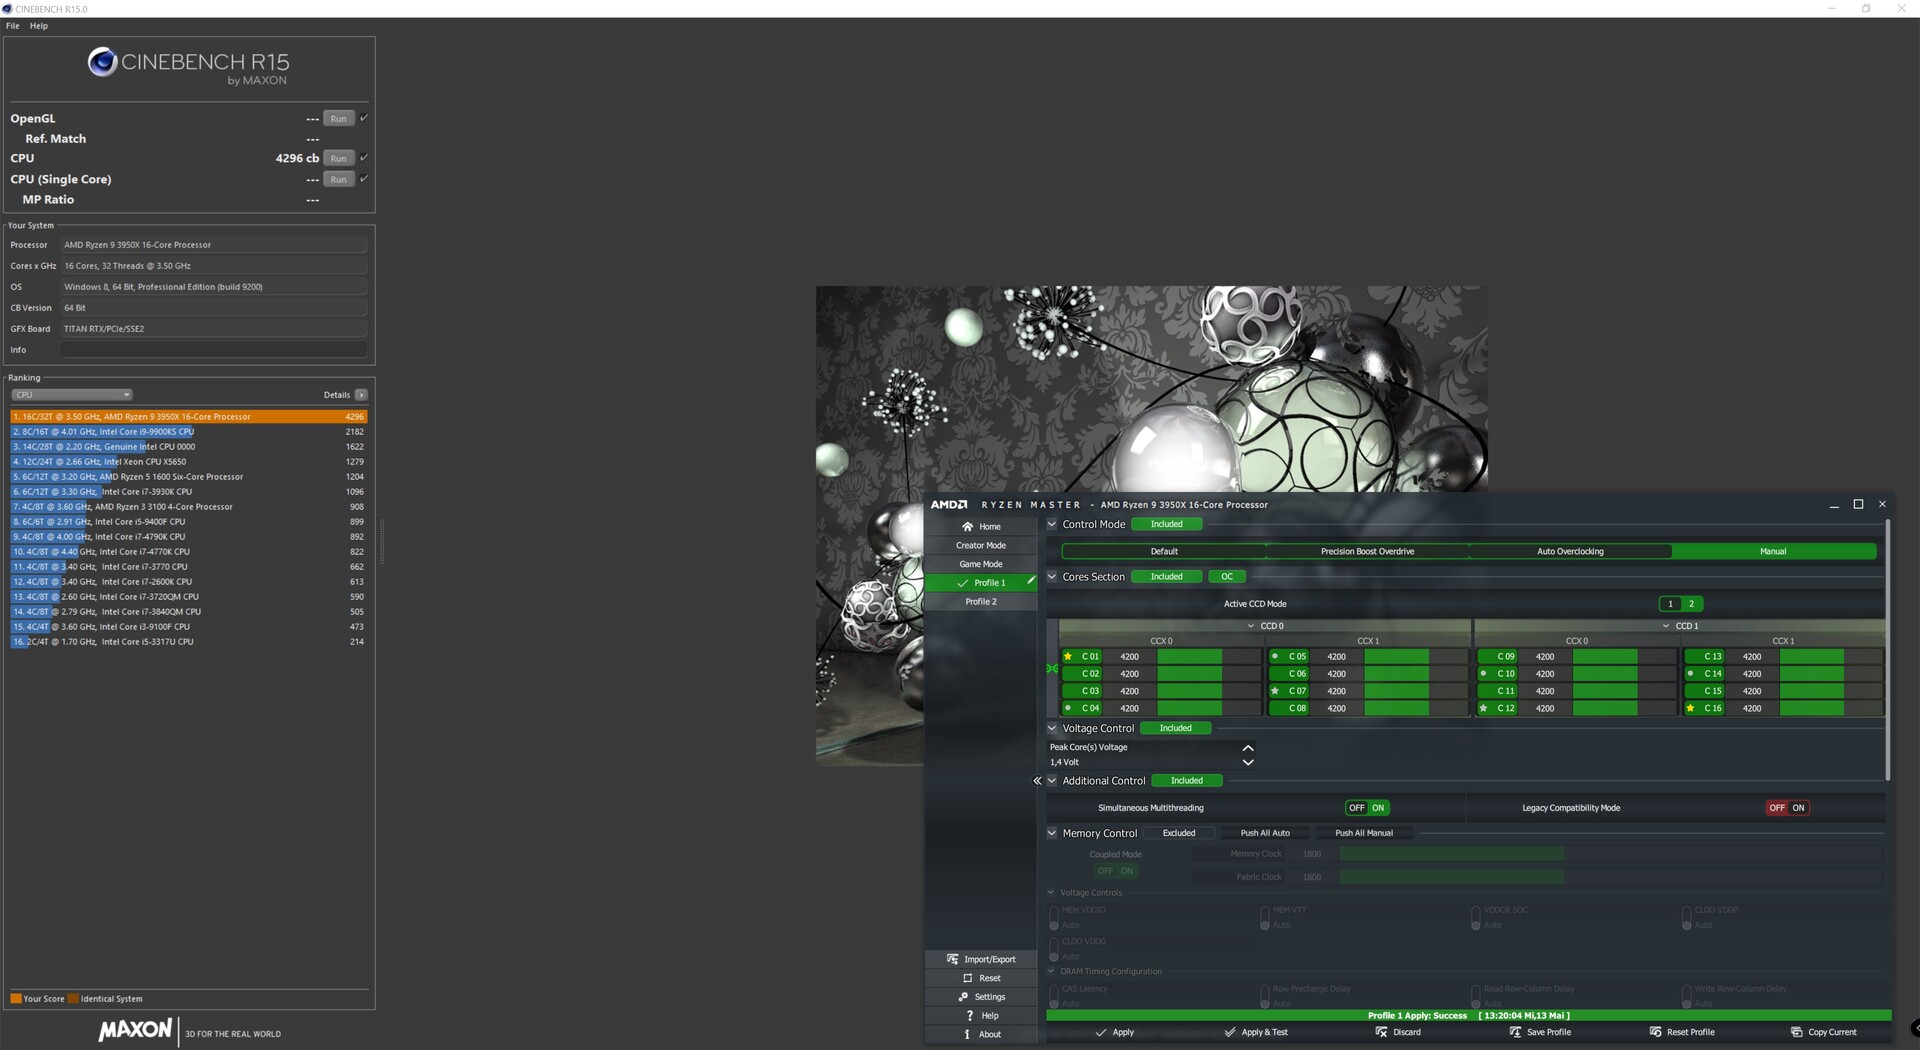The width and height of the screenshot is (1920, 1050).
Task: Open the Help menu in Cinebench
Action: tap(39, 26)
